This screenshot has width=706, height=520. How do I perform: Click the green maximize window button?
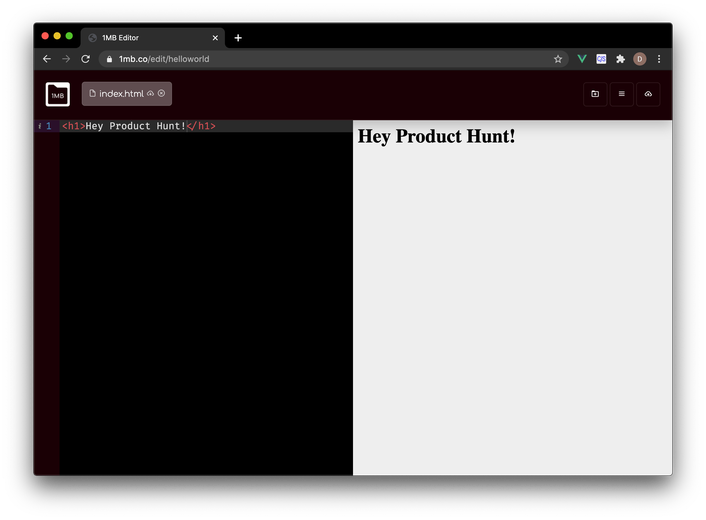(x=69, y=36)
